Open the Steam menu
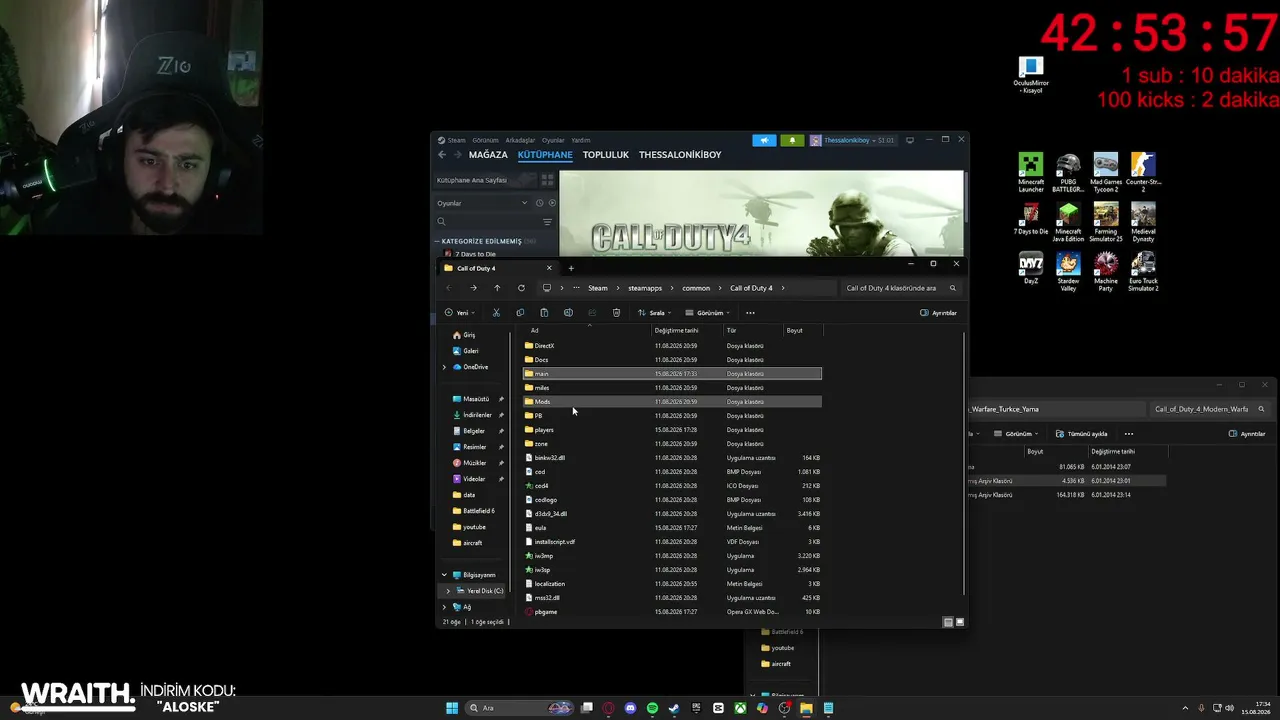 click(456, 140)
